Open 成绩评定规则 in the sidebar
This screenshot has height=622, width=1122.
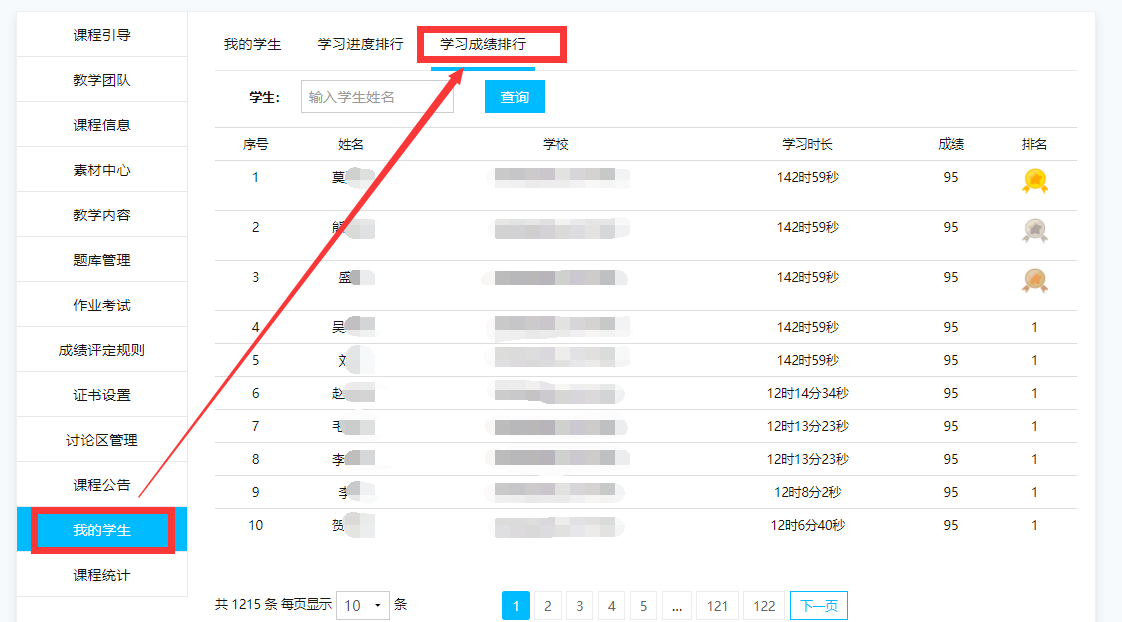tap(102, 350)
